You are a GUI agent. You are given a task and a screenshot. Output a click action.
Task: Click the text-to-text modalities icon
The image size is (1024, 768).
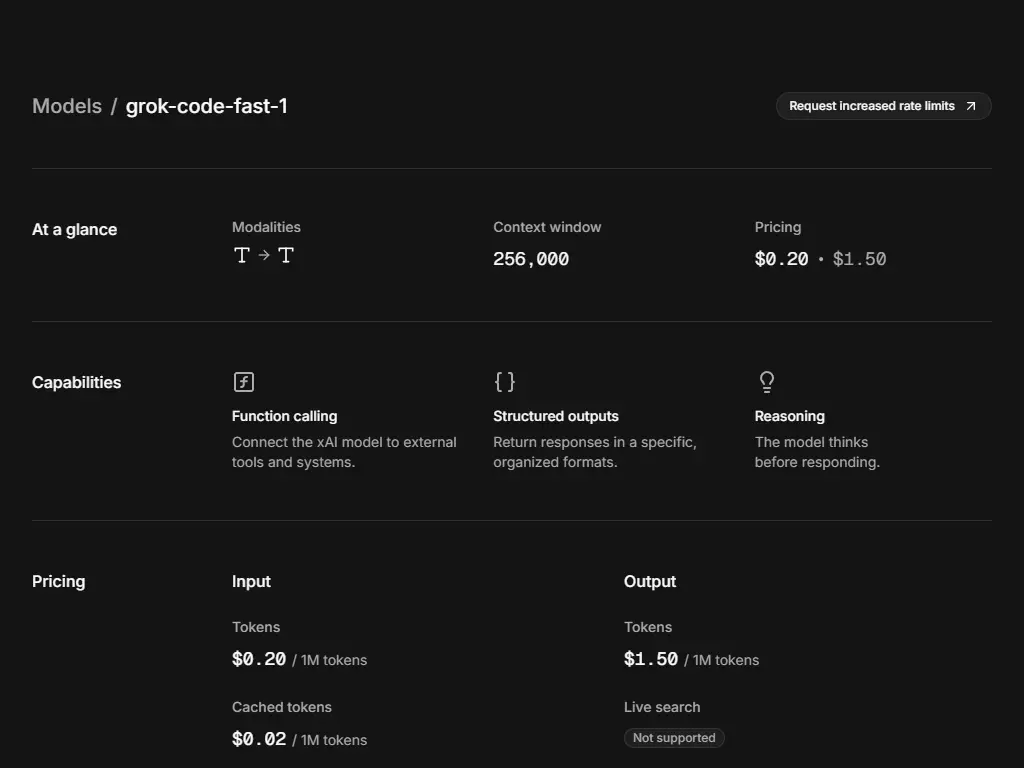(264, 255)
